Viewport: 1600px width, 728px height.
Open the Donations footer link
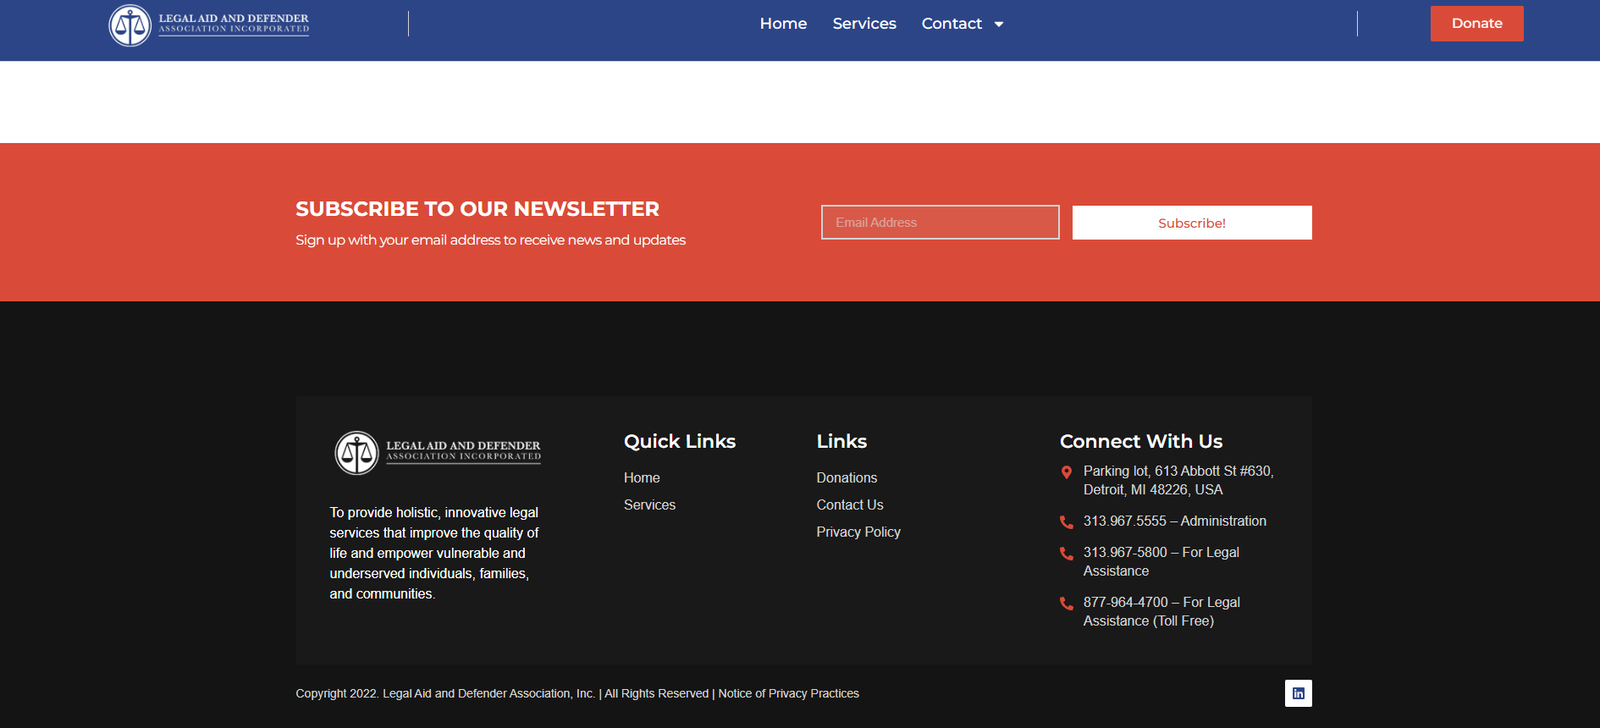click(x=846, y=478)
